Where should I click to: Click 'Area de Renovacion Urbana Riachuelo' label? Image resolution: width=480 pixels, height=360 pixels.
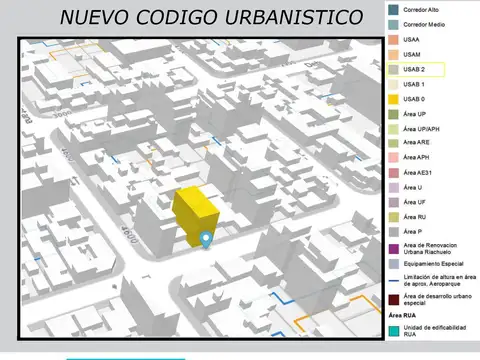pyautogui.click(x=430, y=249)
